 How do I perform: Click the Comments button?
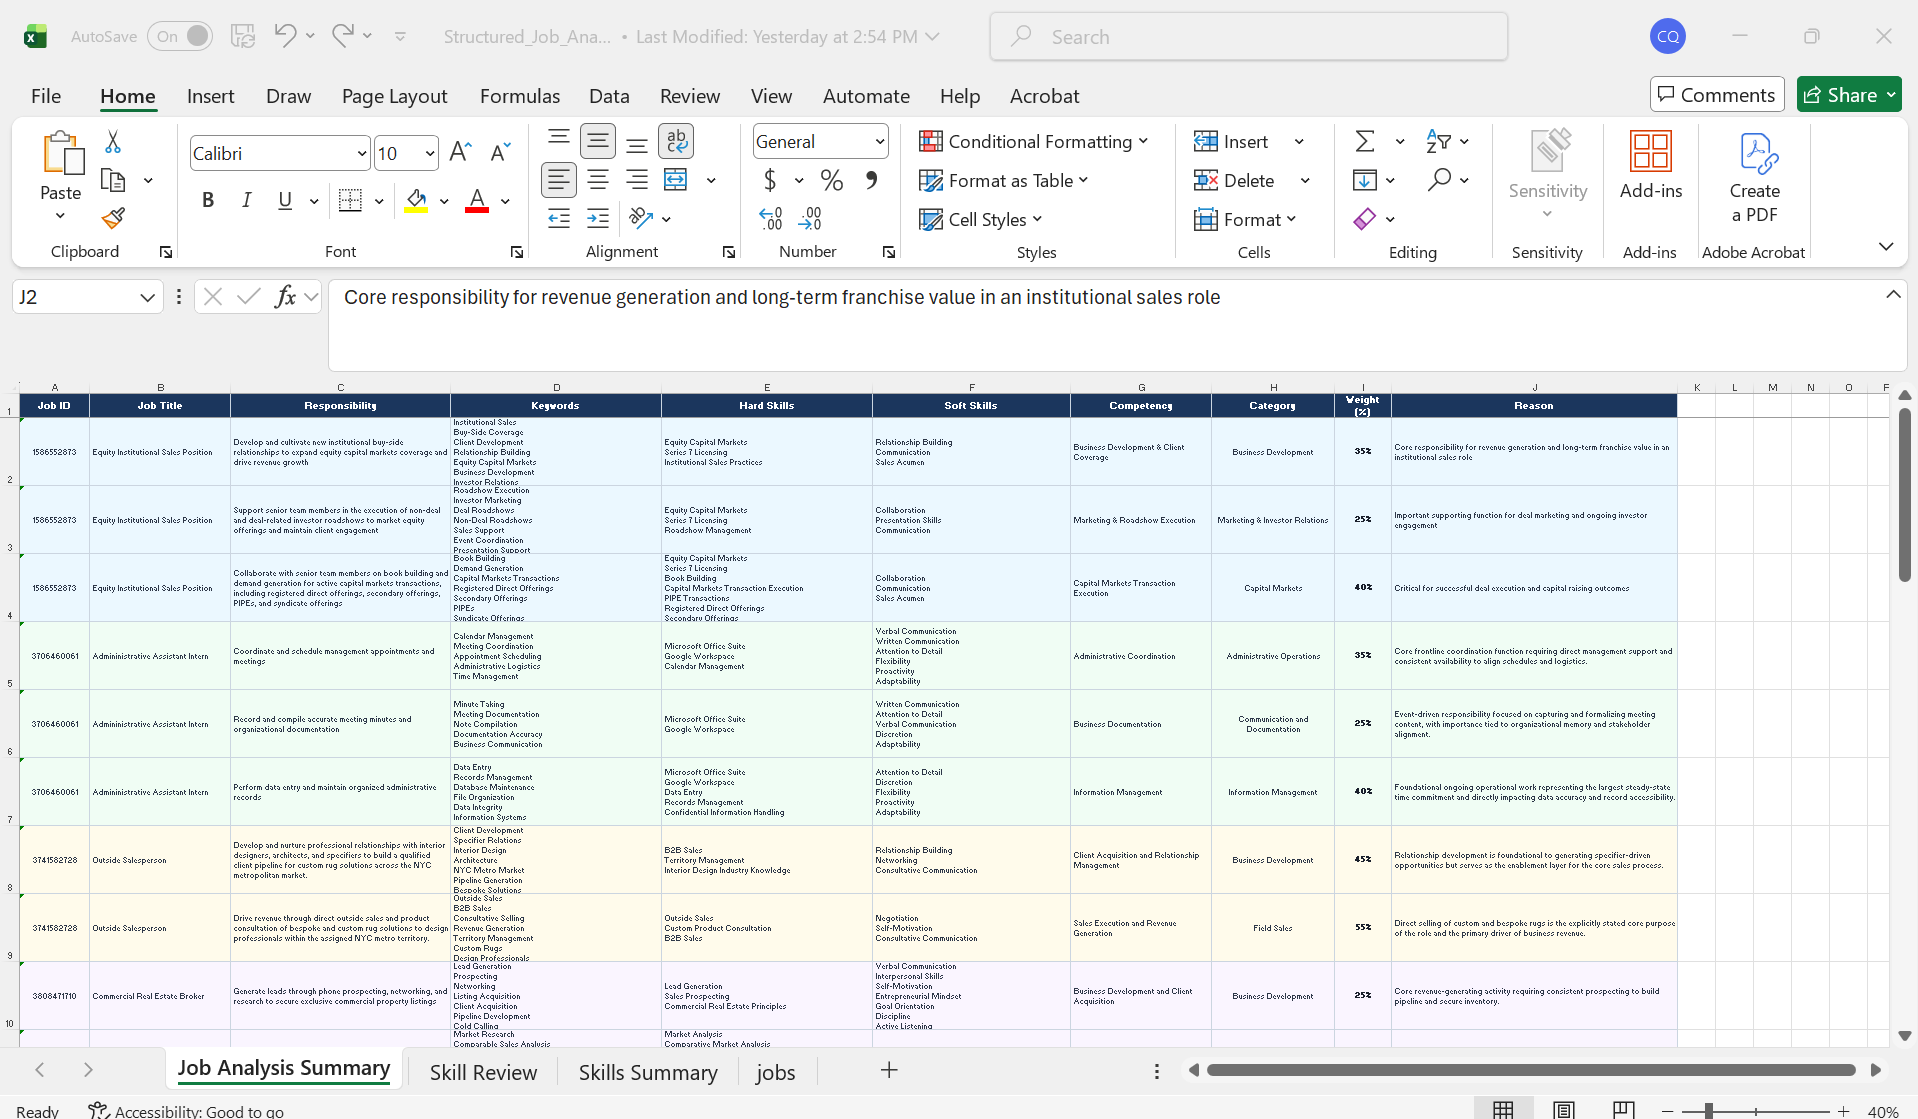[1717, 94]
